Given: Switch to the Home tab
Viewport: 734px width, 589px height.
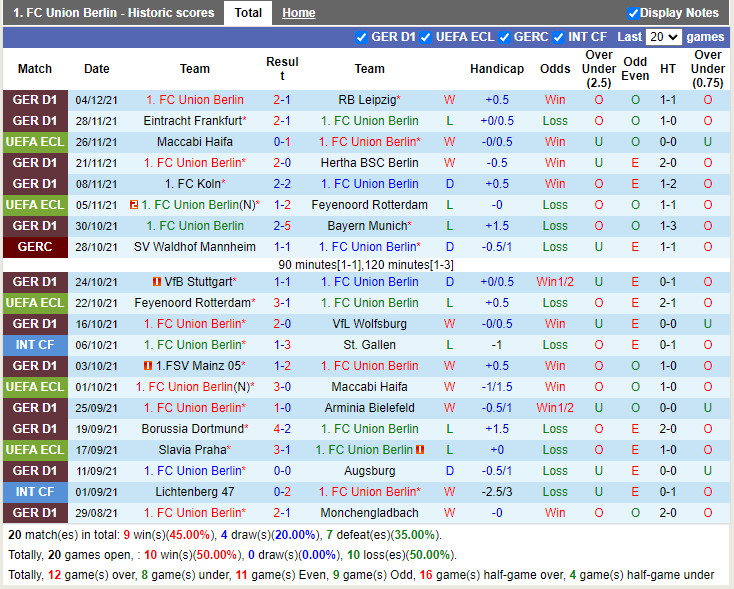Looking at the screenshot, I should (298, 13).
